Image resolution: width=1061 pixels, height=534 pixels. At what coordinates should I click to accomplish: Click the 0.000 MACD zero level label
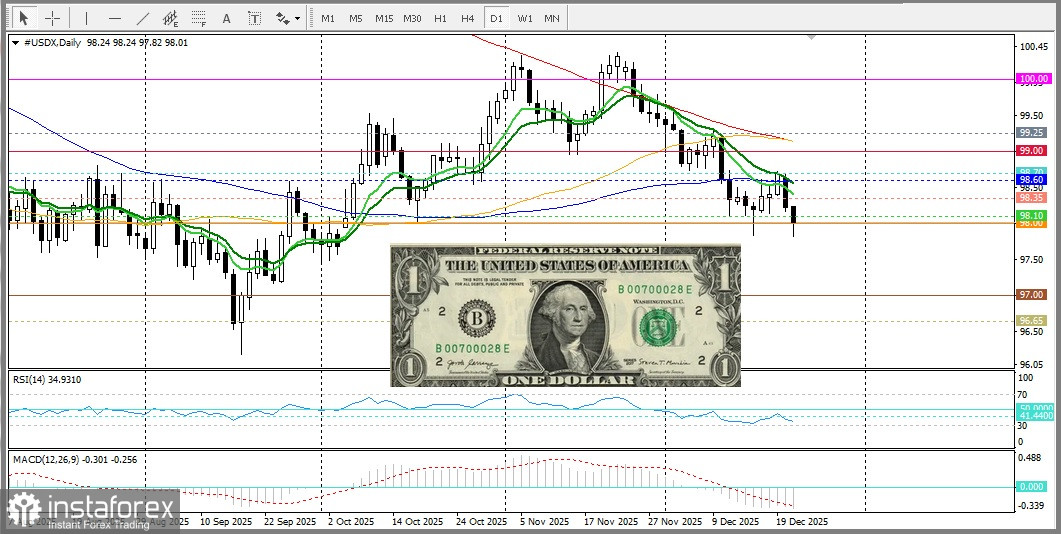pos(1033,487)
